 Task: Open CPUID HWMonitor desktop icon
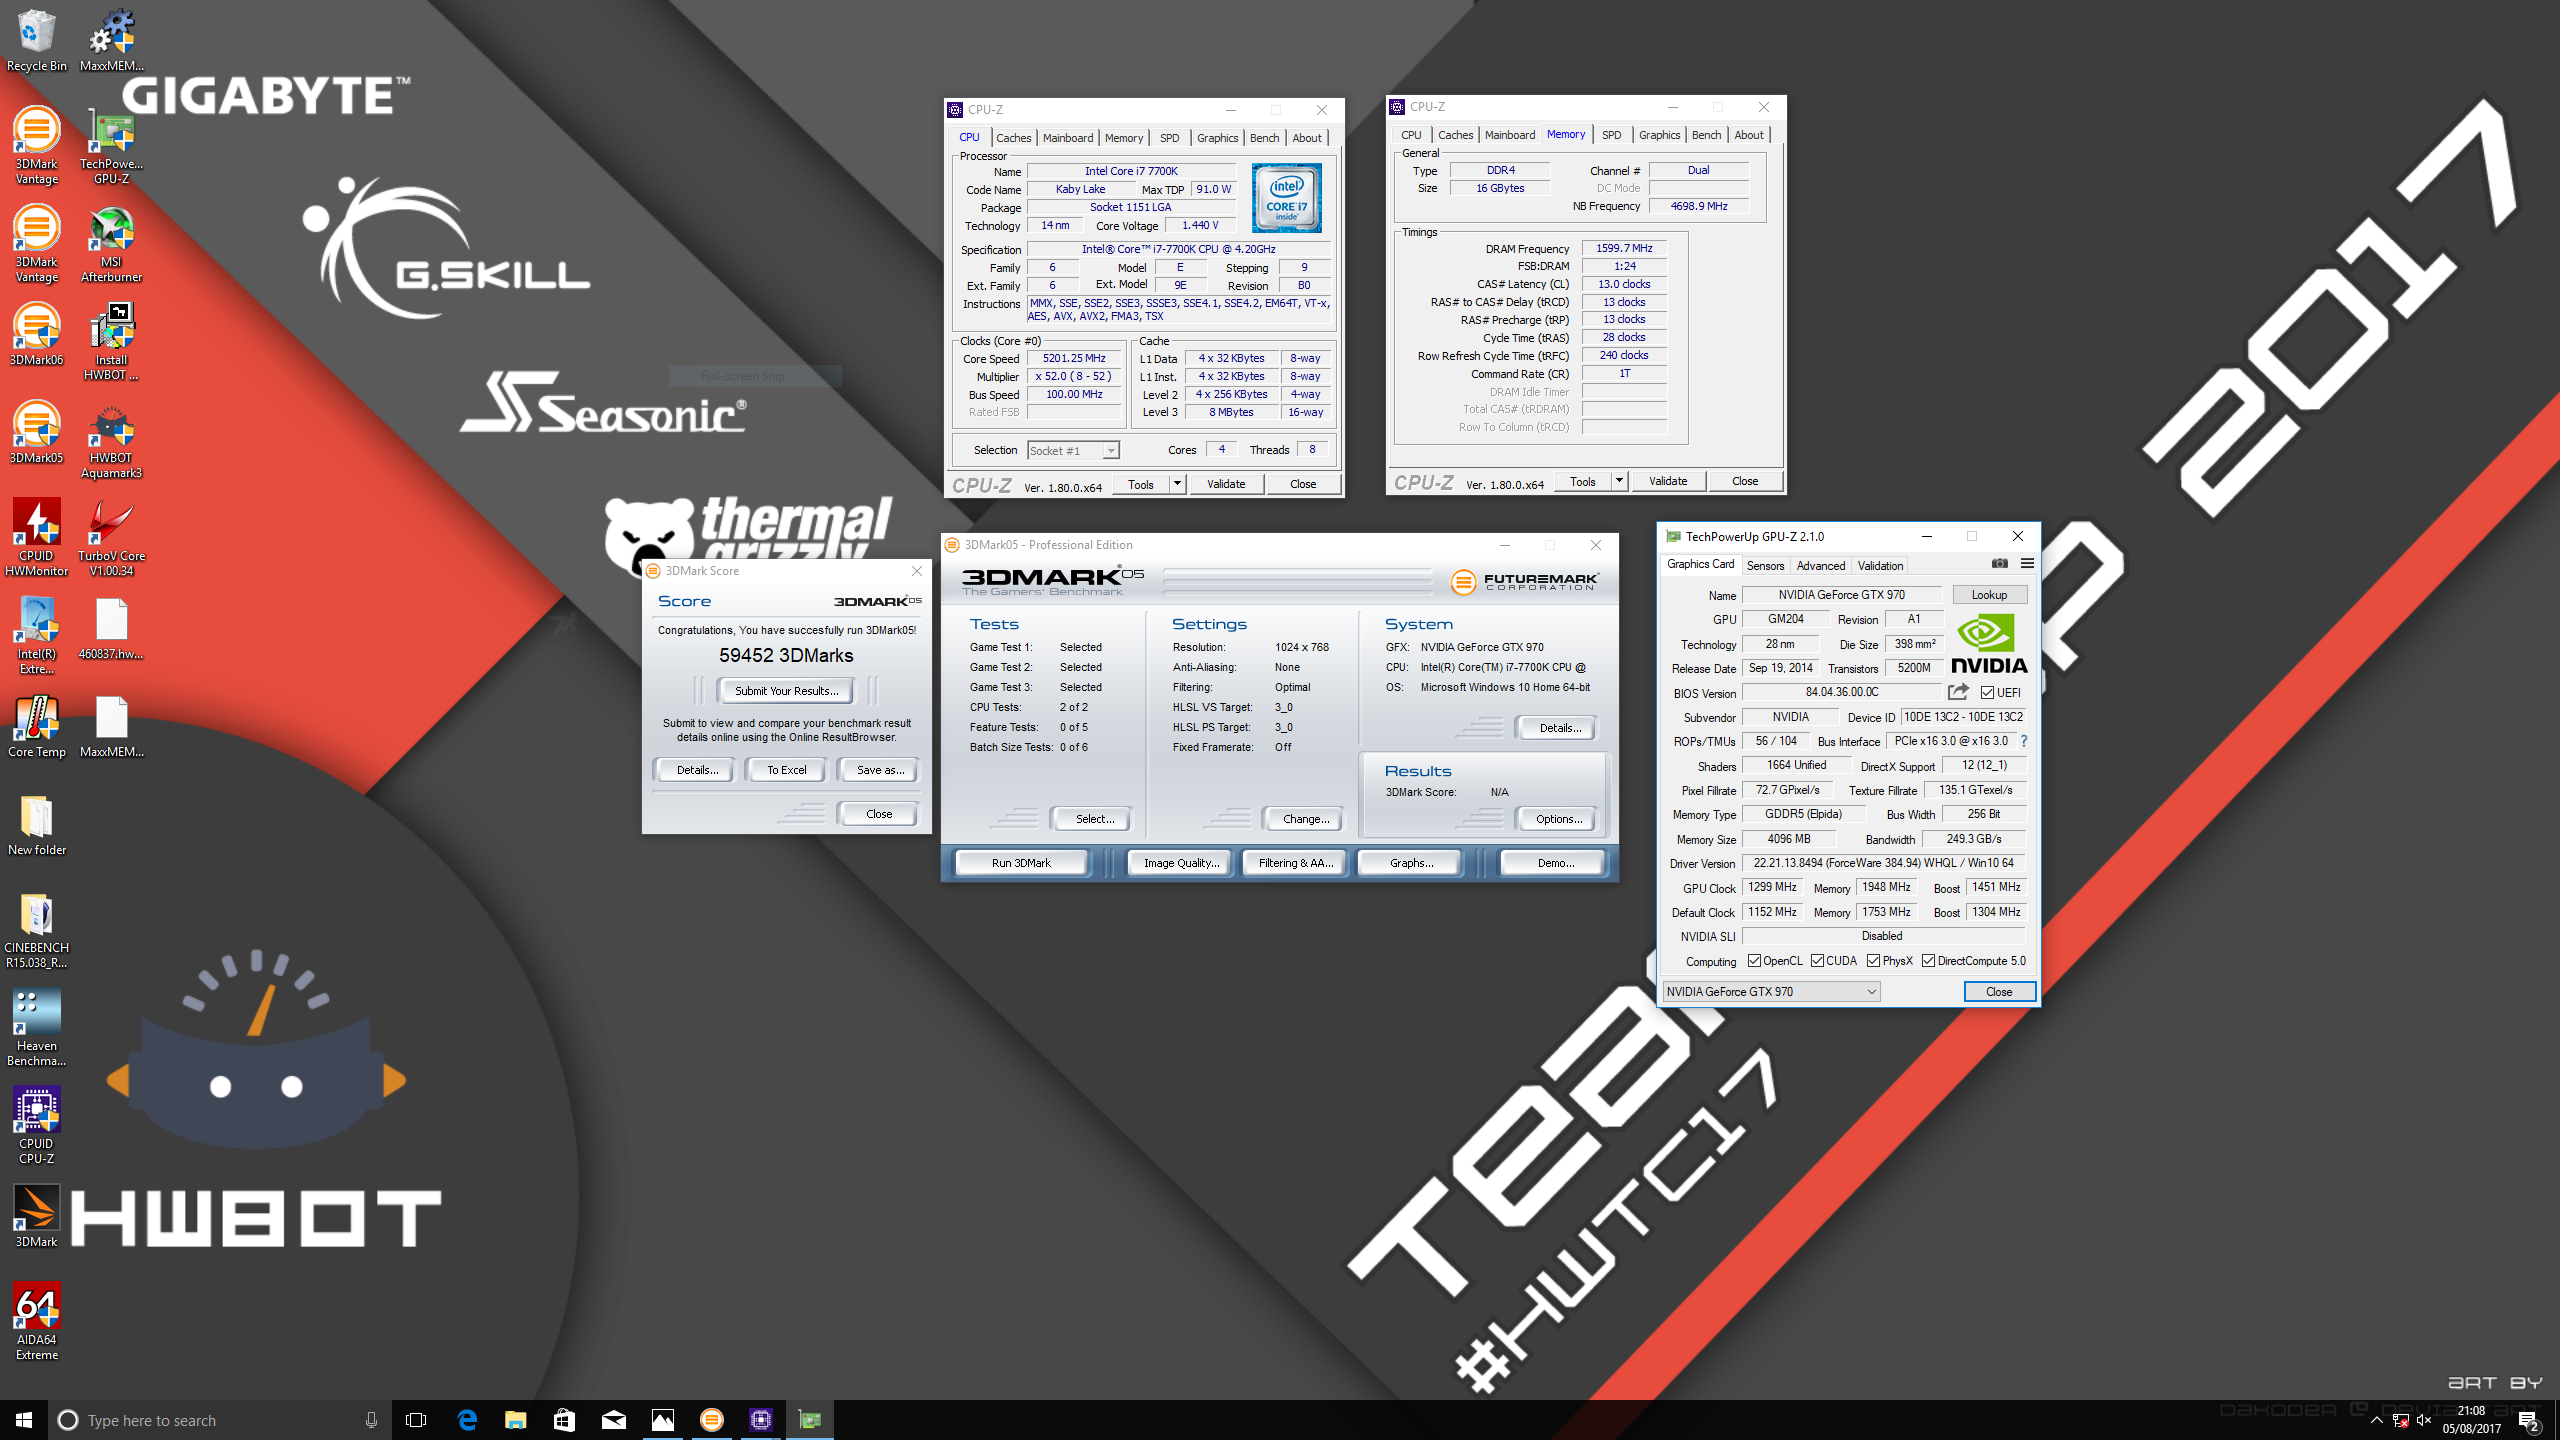[37, 538]
